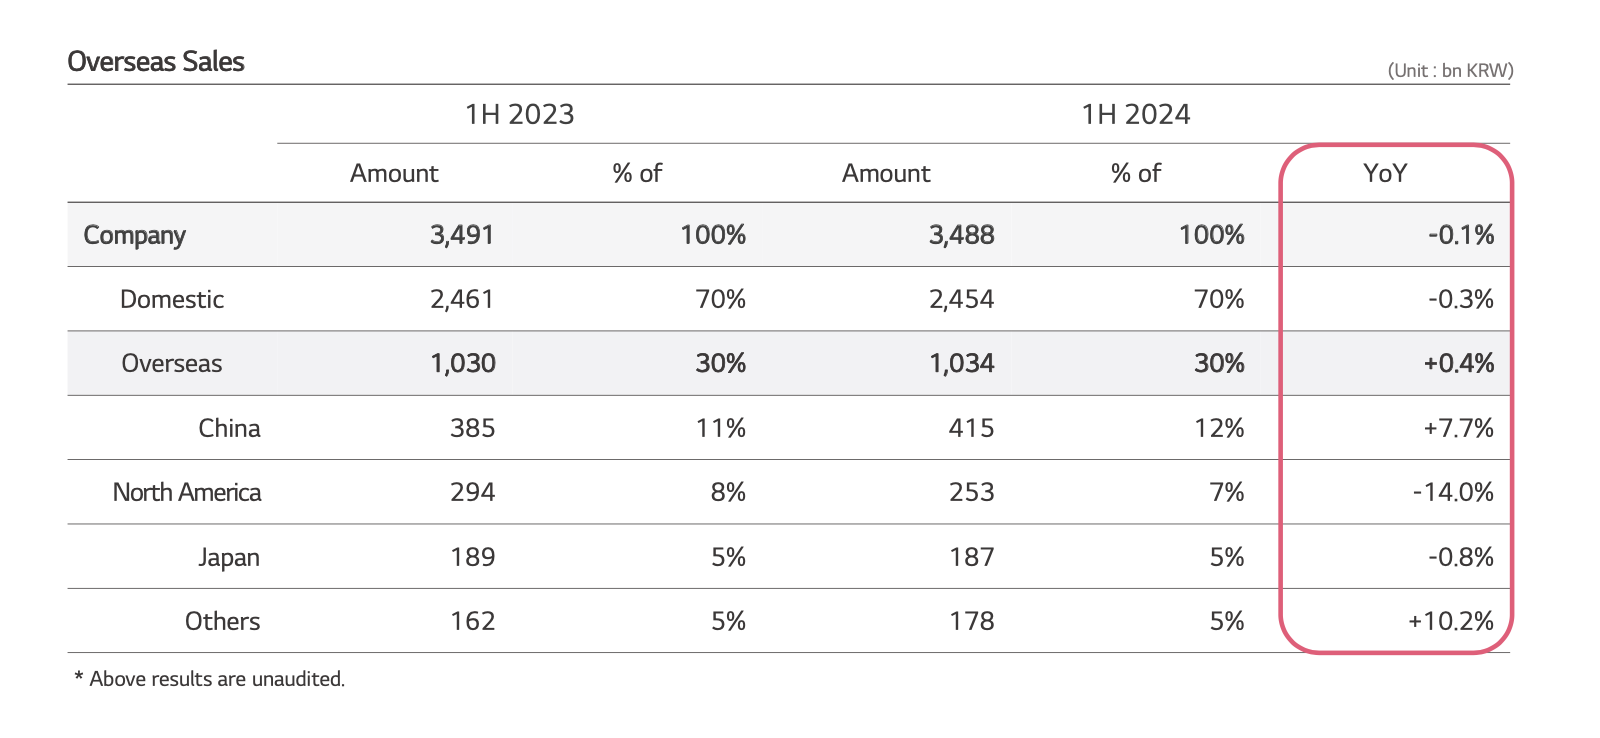Select the Japan row label
Screen dimensions: 1600x738
pos(229,557)
